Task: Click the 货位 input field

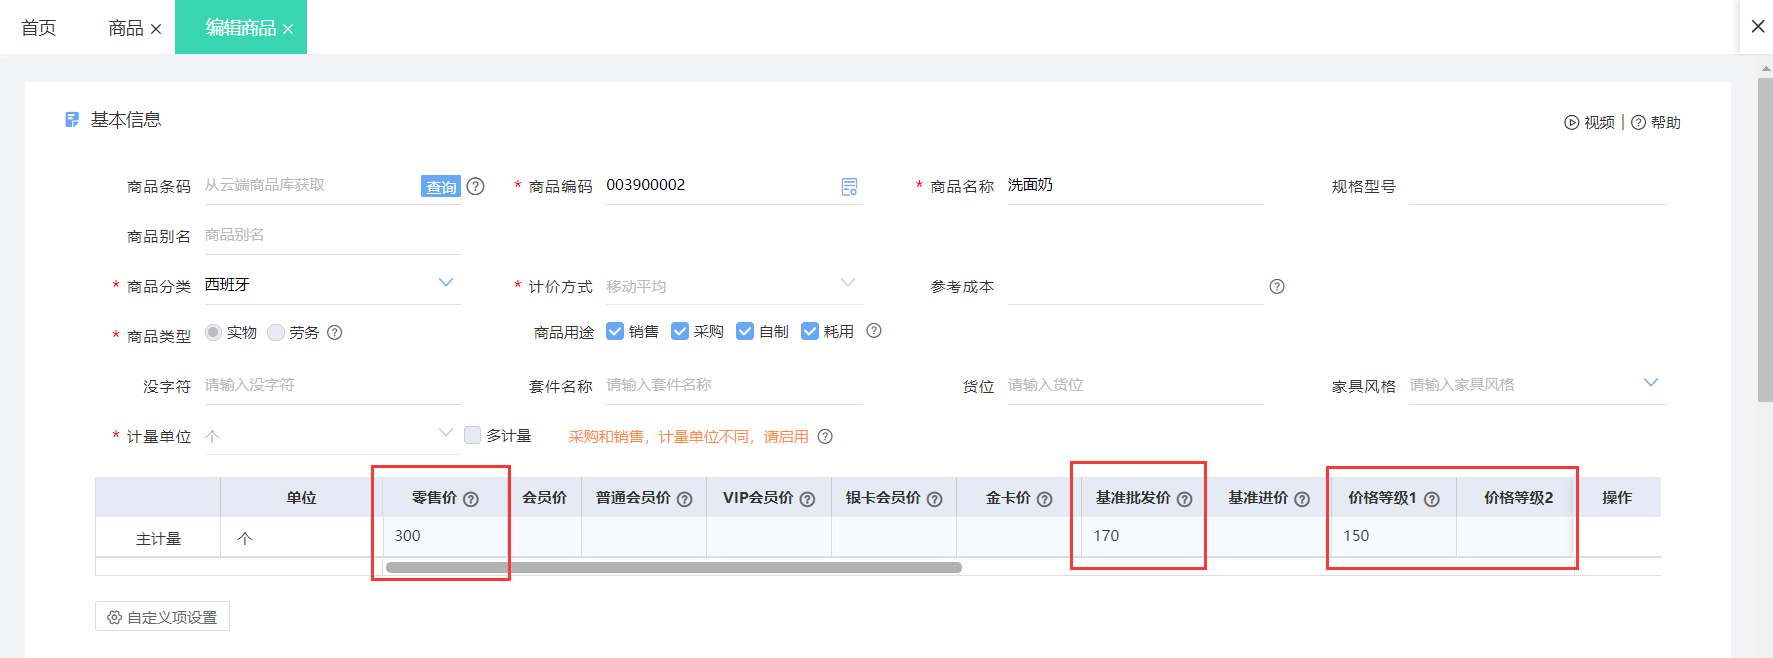Action: (x=1135, y=385)
